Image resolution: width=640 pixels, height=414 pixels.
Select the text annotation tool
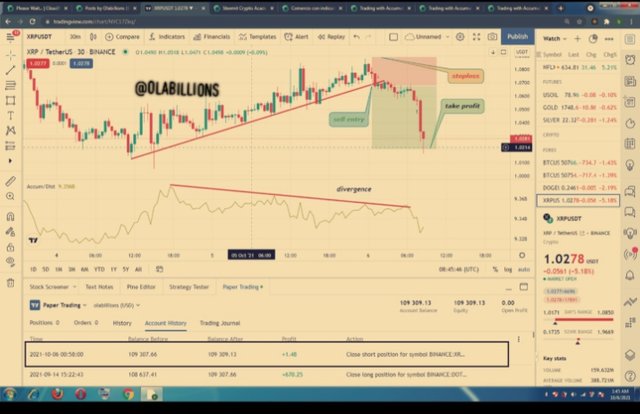click(x=11, y=116)
